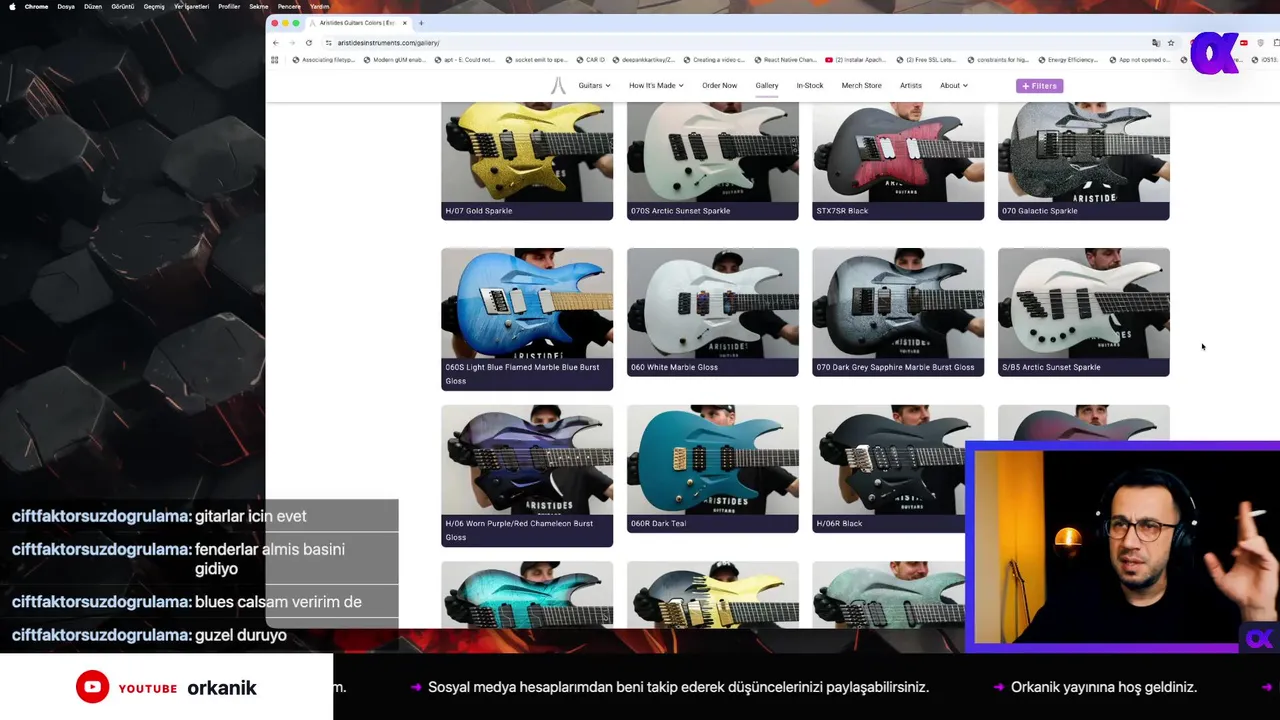Screen dimensions: 1280x720
Task: Open the In-Stock page
Action: [x=810, y=86]
